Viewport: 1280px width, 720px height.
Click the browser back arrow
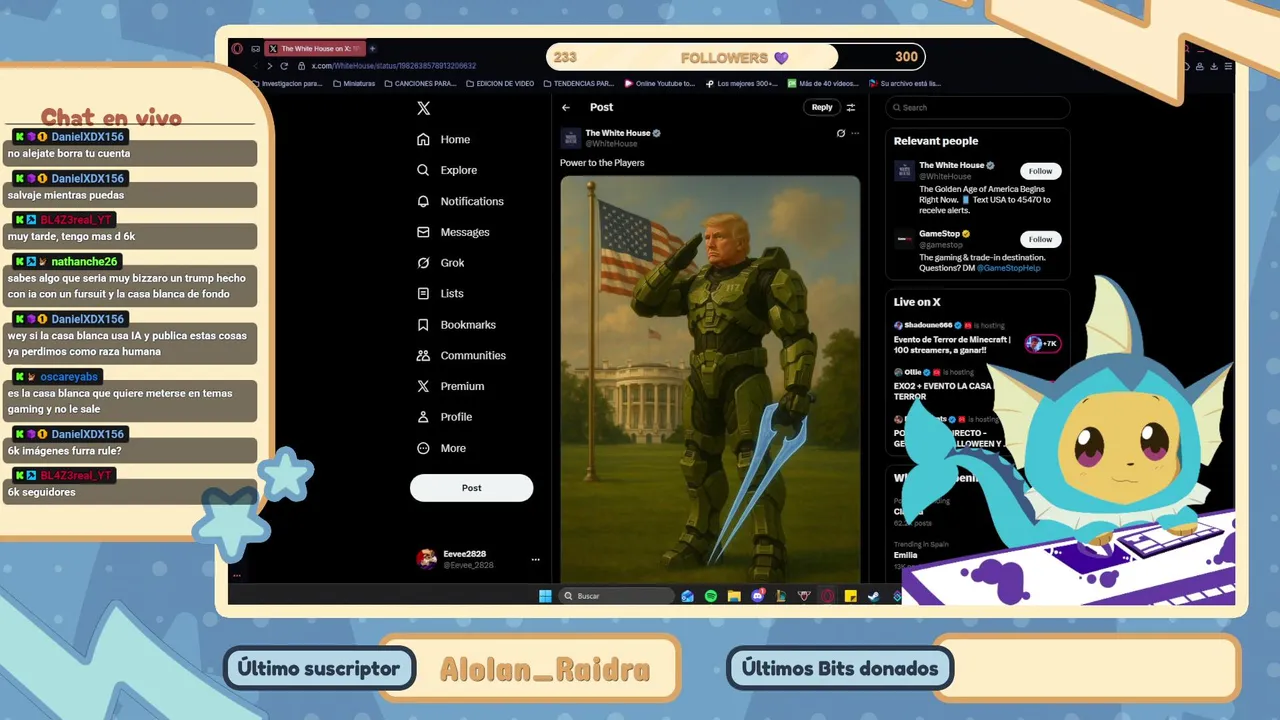click(x=254, y=66)
